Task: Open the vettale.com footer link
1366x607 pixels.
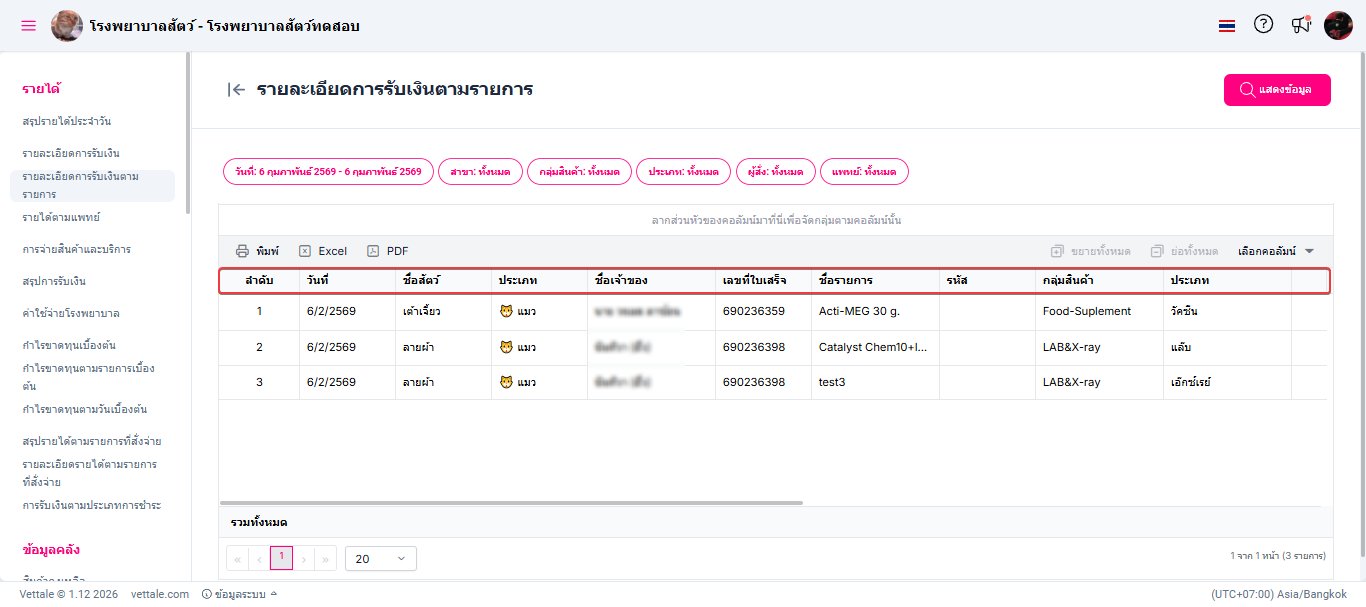Action: coord(160,594)
